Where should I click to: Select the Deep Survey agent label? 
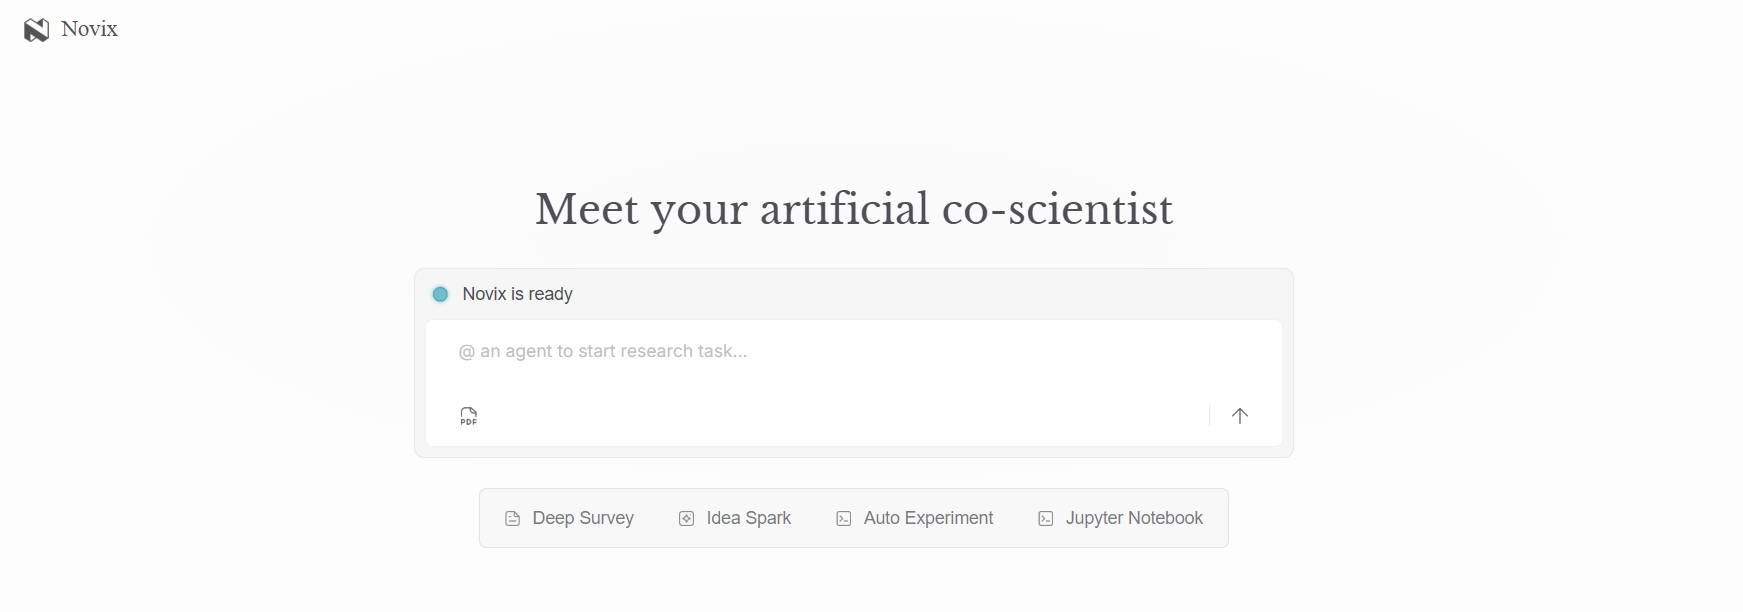tap(583, 518)
